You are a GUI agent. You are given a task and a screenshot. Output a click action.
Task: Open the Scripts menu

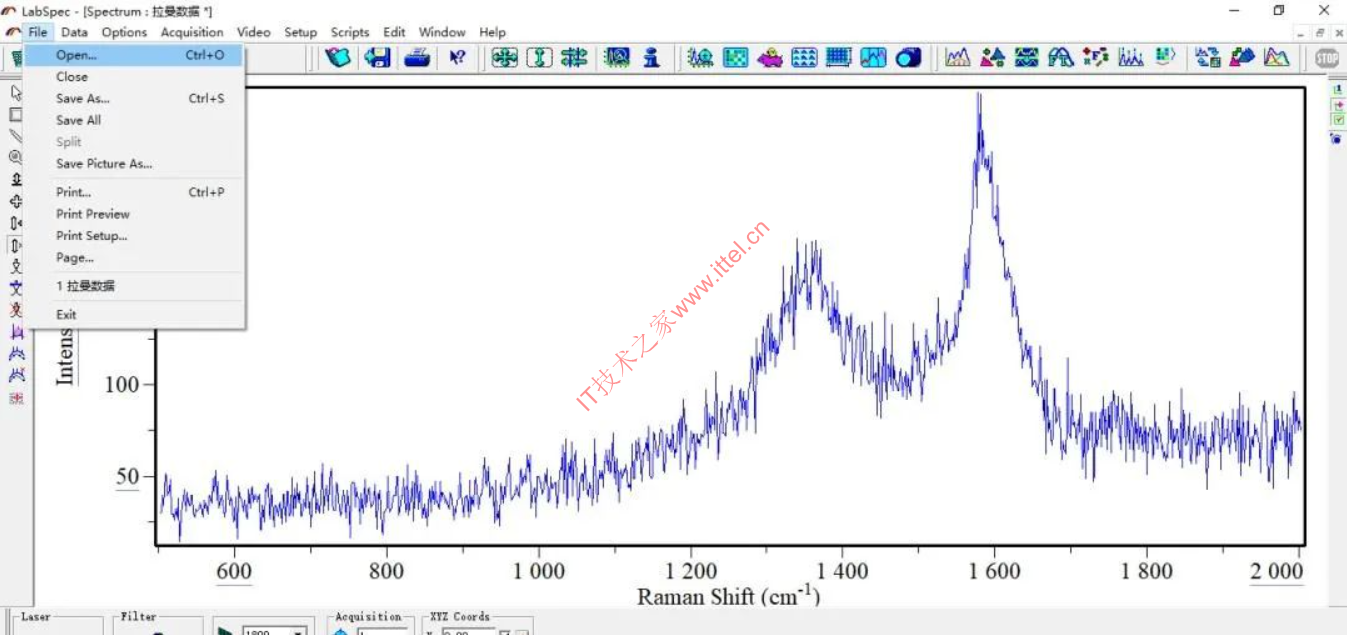point(350,32)
